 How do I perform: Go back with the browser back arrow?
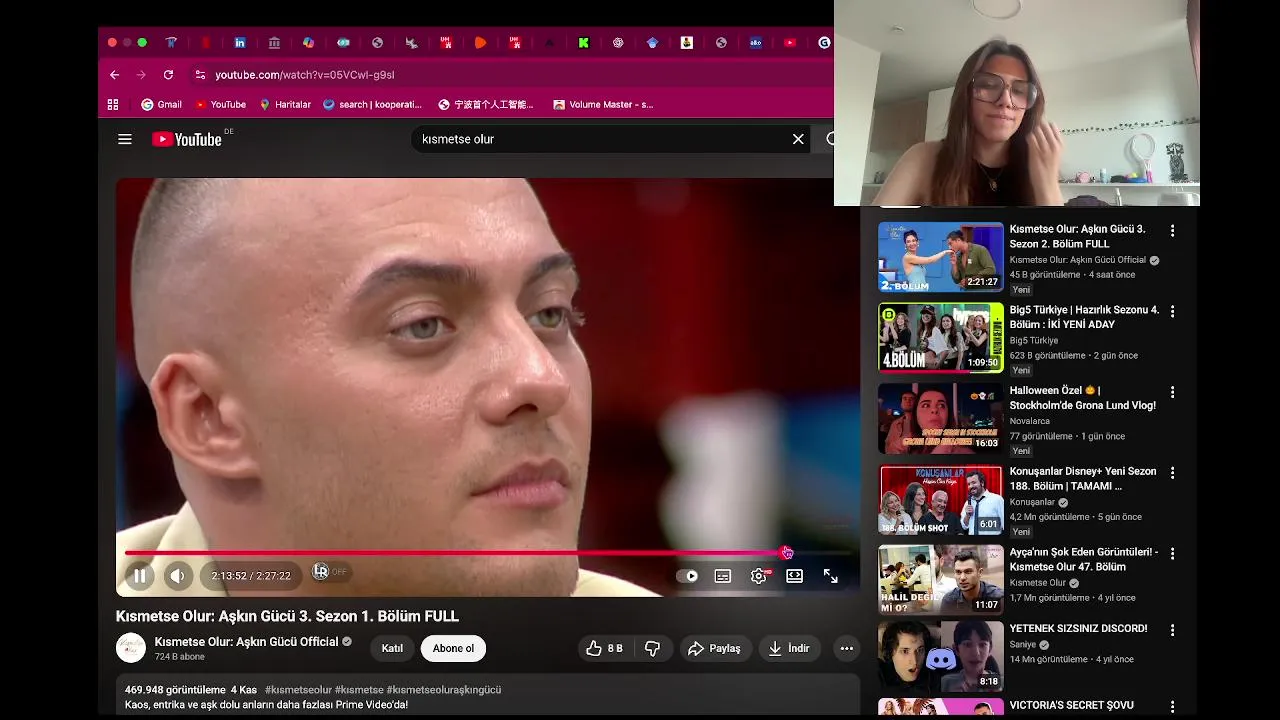115,75
